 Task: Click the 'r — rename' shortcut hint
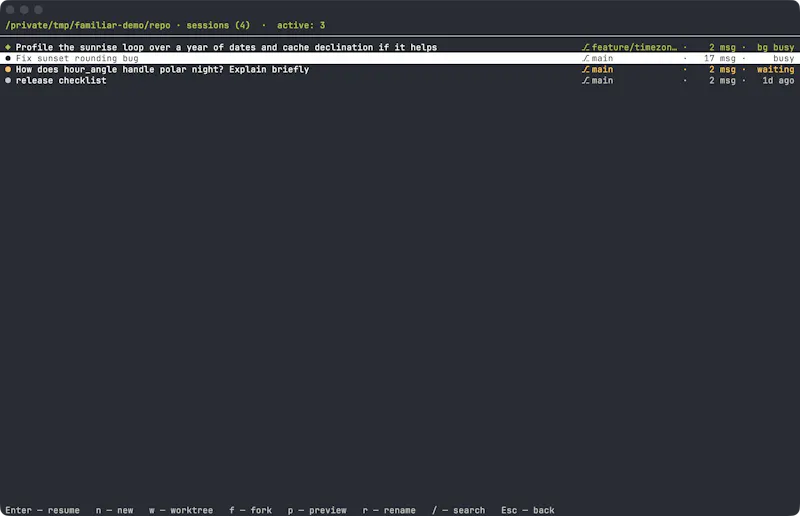coord(389,510)
